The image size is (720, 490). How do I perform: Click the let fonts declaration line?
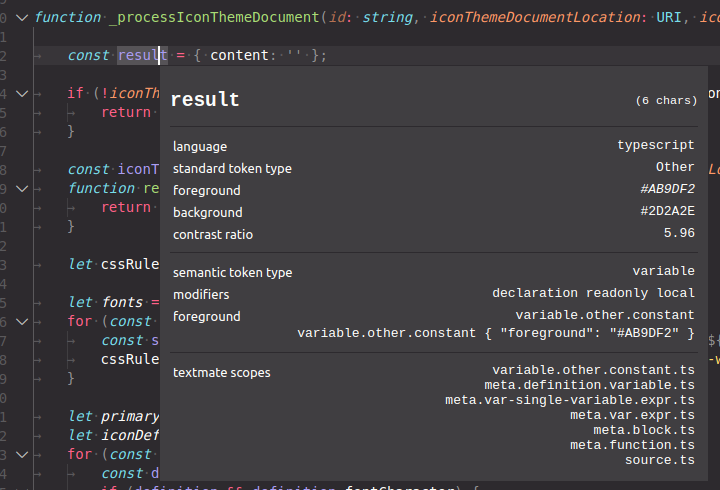(113, 302)
